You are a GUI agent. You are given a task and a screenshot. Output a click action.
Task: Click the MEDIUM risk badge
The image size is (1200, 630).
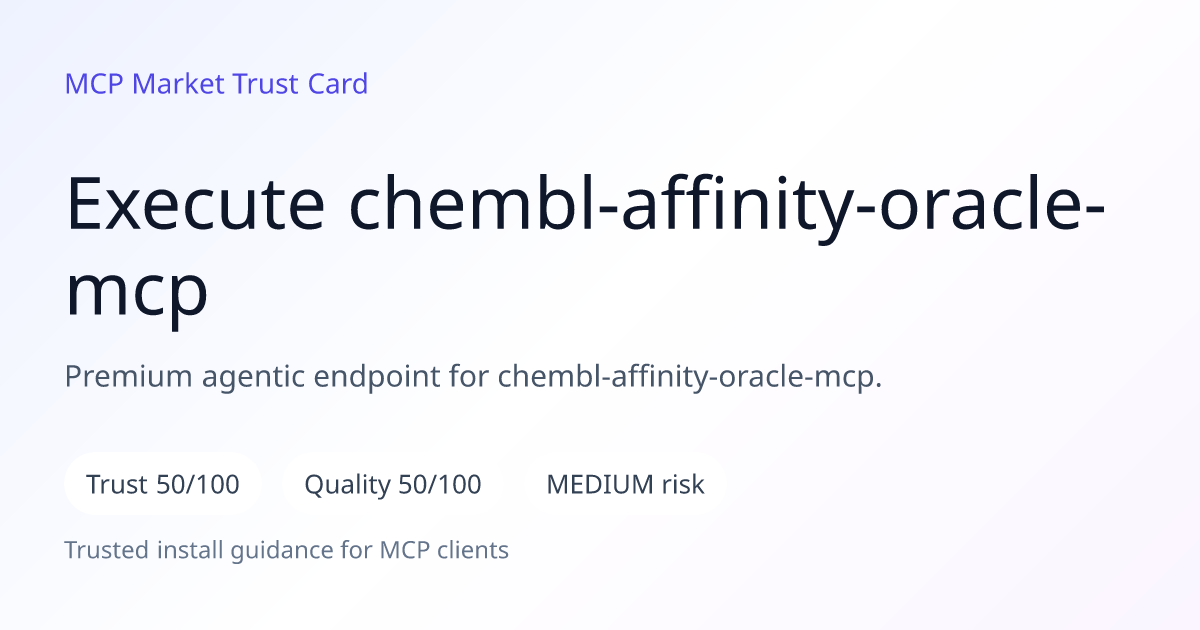tap(625, 485)
